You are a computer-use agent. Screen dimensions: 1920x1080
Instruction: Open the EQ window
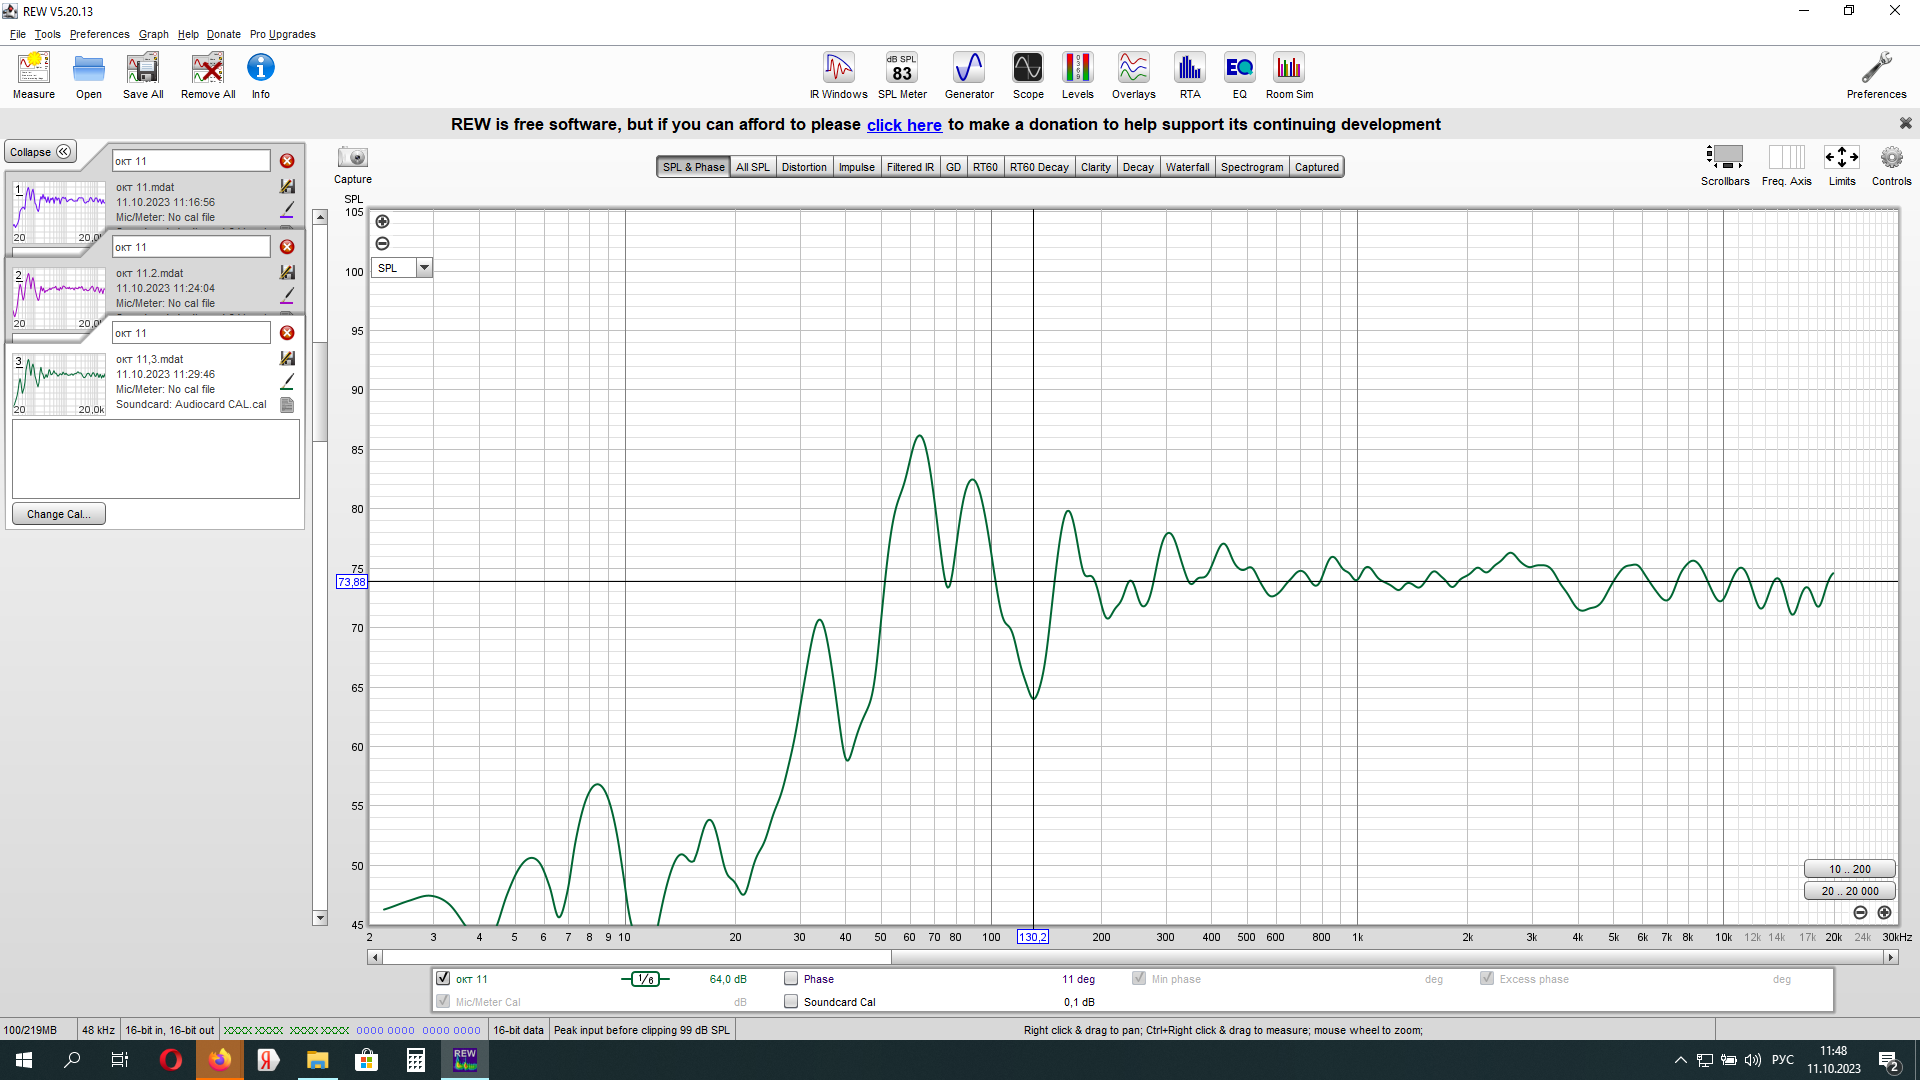(x=1240, y=76)
